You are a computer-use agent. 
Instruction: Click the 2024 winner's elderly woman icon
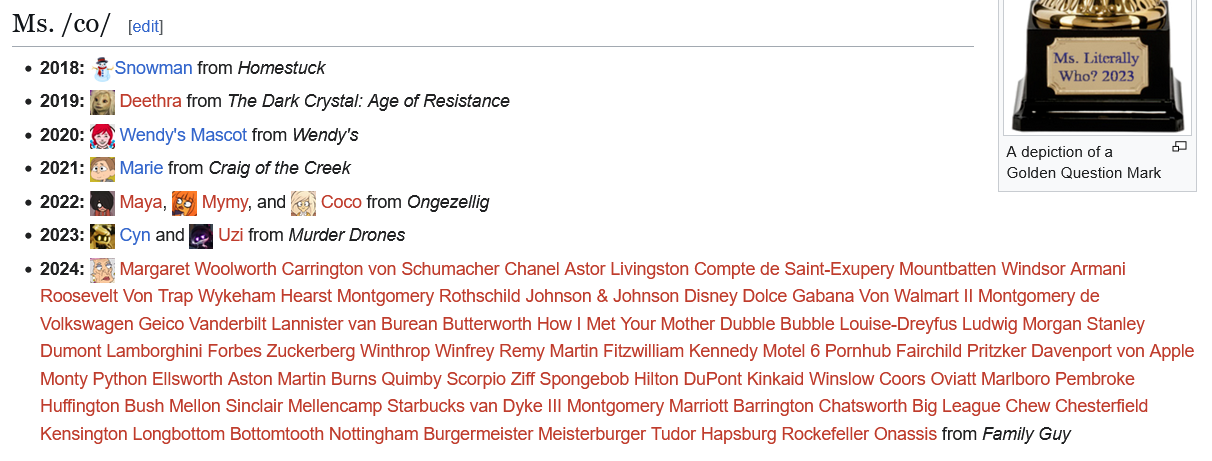click(x=102, y=270)
